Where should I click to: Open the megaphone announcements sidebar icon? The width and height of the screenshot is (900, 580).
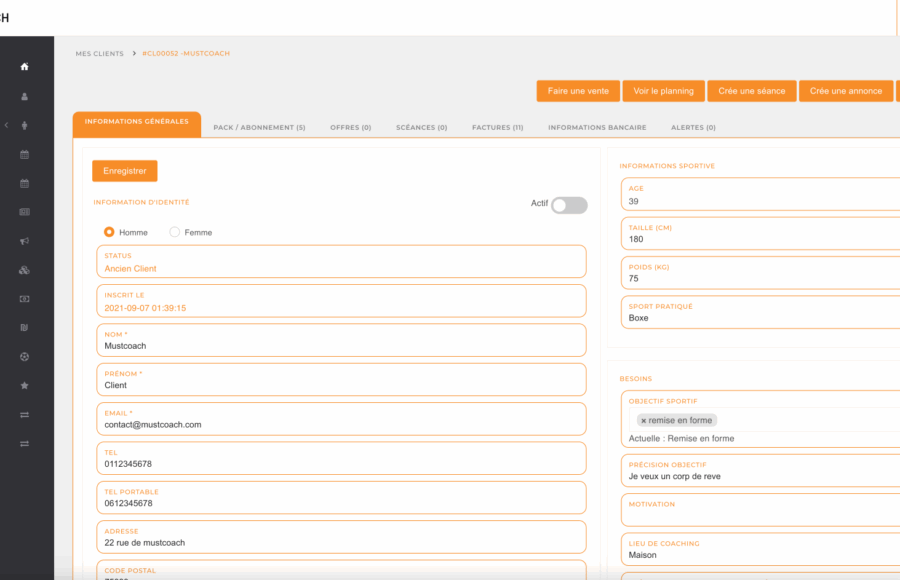(x=24, y=241)
